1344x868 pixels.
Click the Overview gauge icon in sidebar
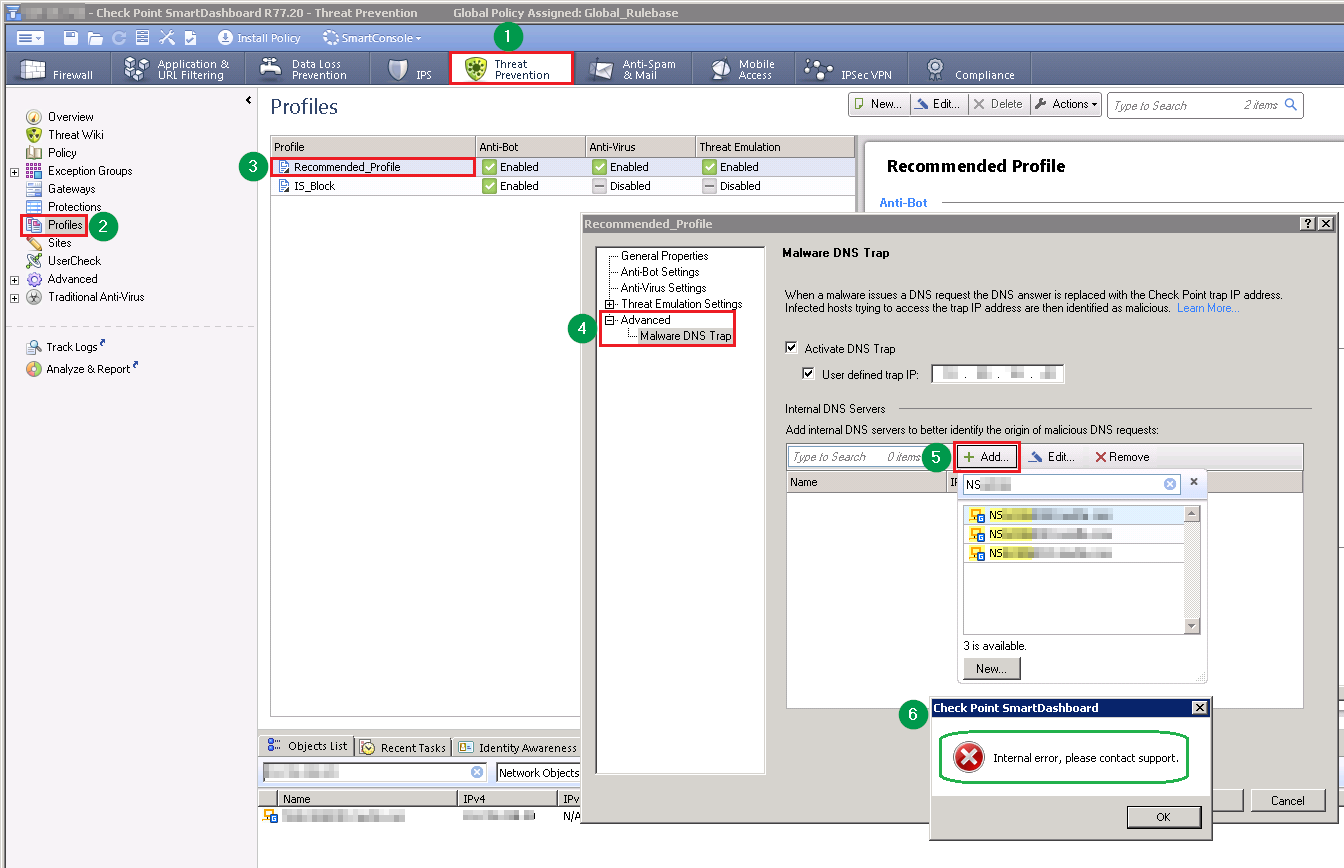(34, 117)
